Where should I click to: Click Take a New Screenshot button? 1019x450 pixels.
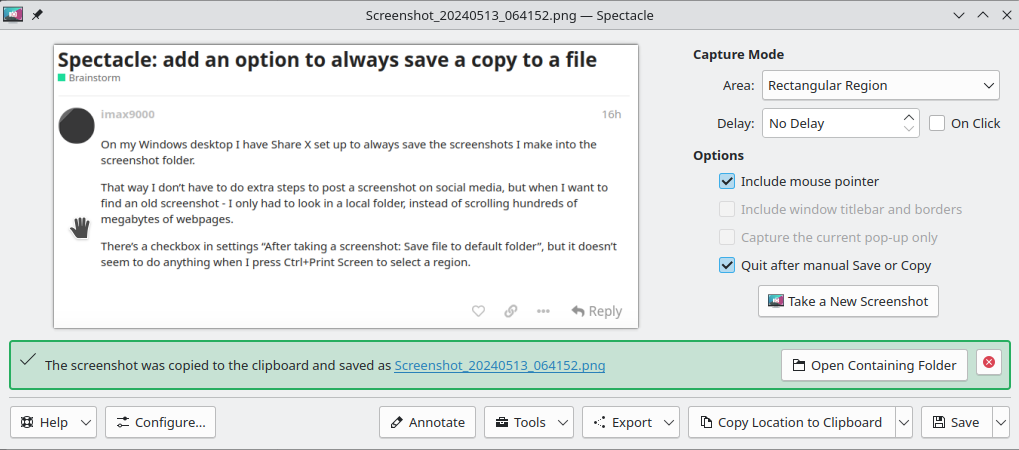click(848, 301)
